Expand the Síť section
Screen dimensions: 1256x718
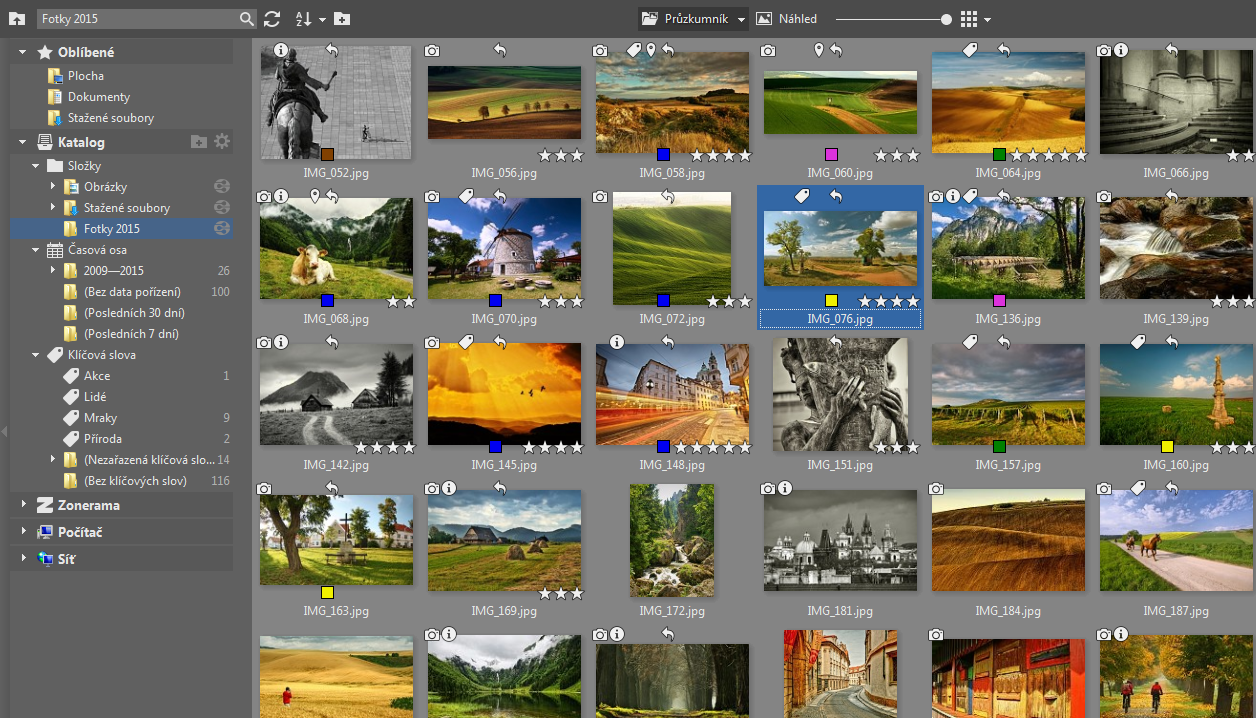(x=22, y=559)
